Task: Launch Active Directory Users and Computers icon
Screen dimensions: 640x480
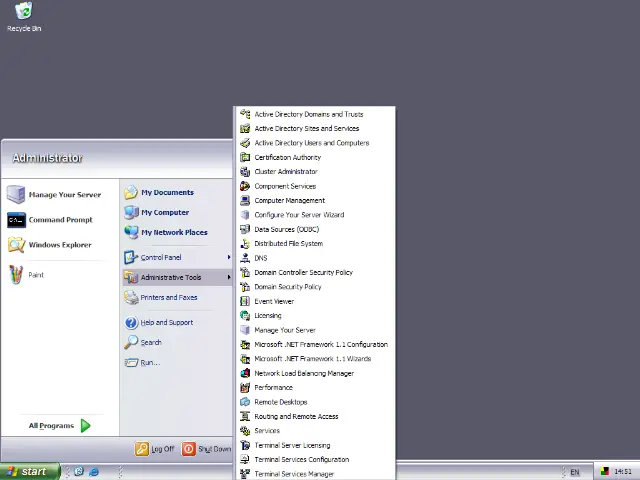Action: click(x=245, y=143)
